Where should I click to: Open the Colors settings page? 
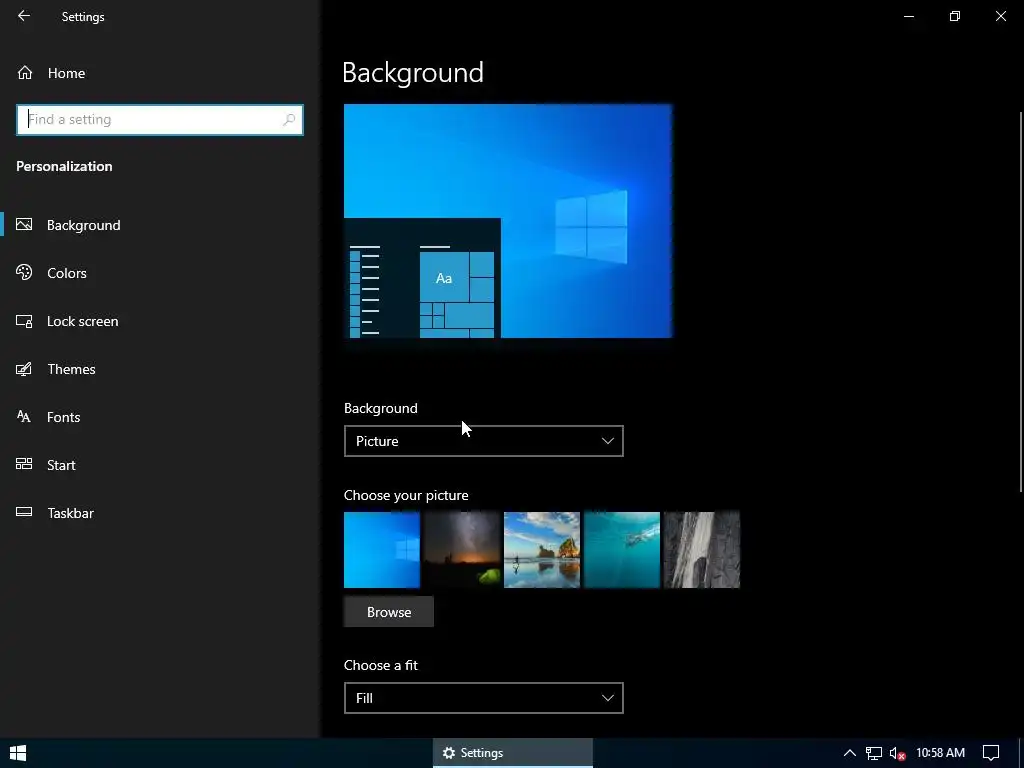click(67, 273)
